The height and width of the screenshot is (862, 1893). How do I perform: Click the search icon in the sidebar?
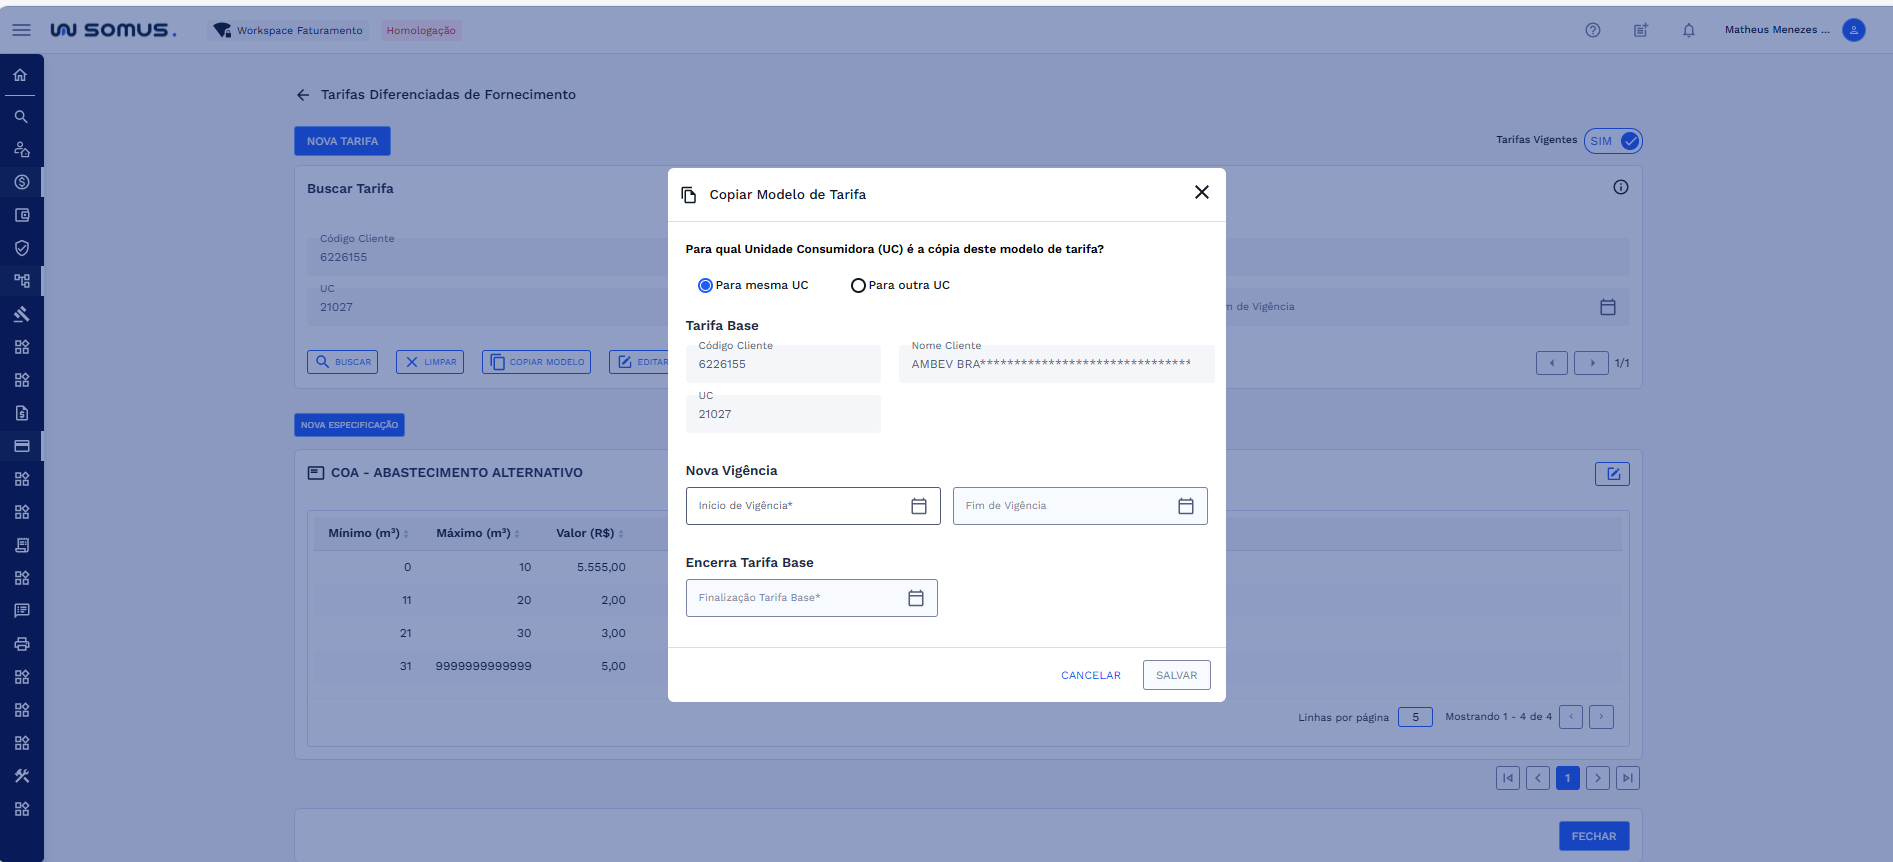(21, 117)
